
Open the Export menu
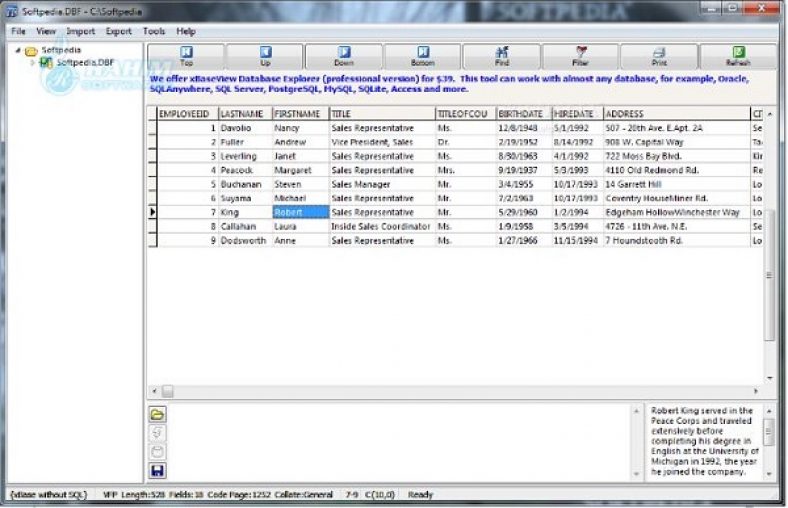(x=118, y=31)
